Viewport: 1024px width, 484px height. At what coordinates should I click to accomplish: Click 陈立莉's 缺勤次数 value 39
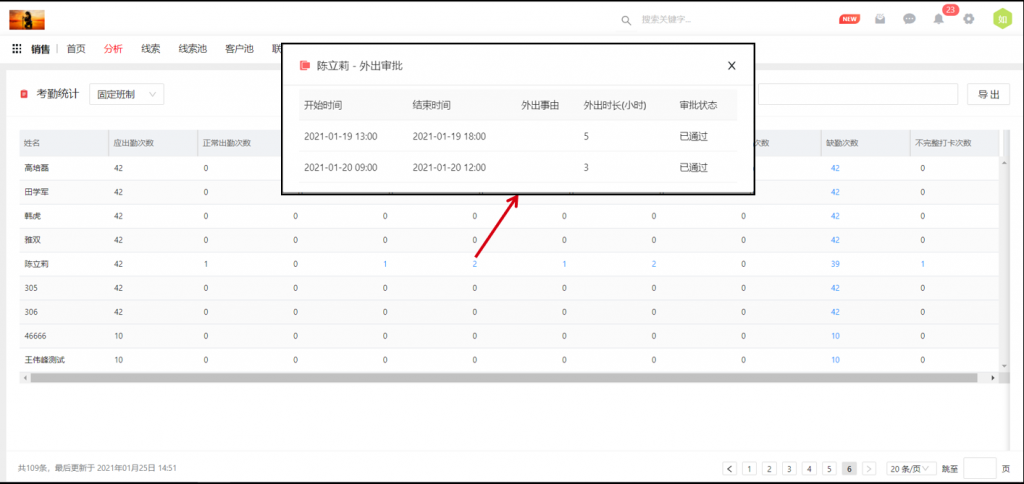(834, 264)
